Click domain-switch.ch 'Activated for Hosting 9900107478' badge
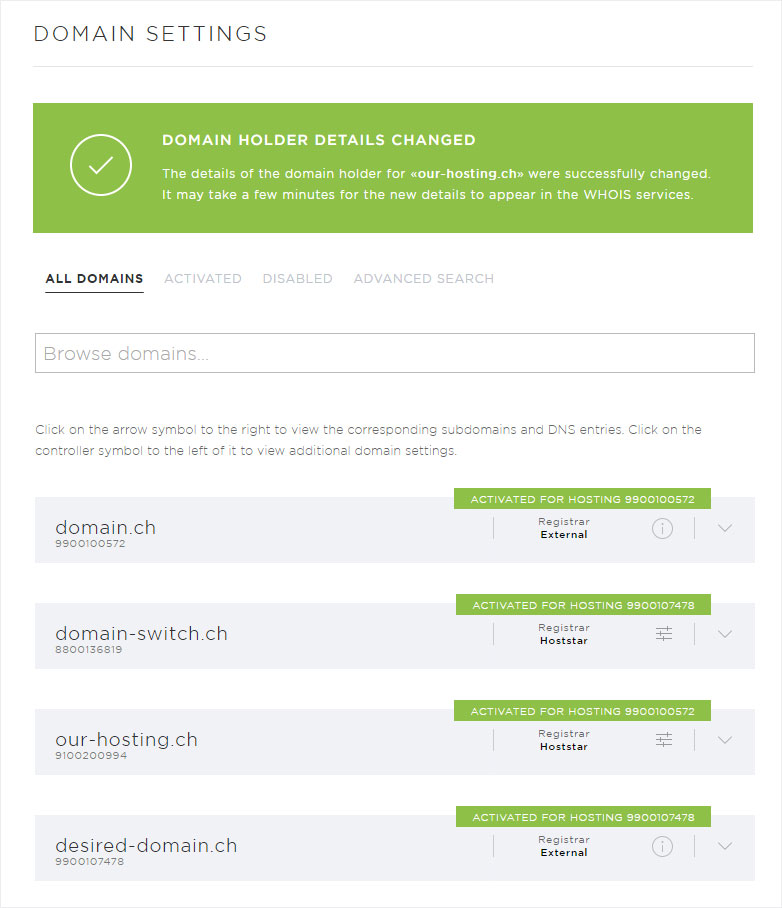Screen dimensions: 782x908 coord(583,605)
